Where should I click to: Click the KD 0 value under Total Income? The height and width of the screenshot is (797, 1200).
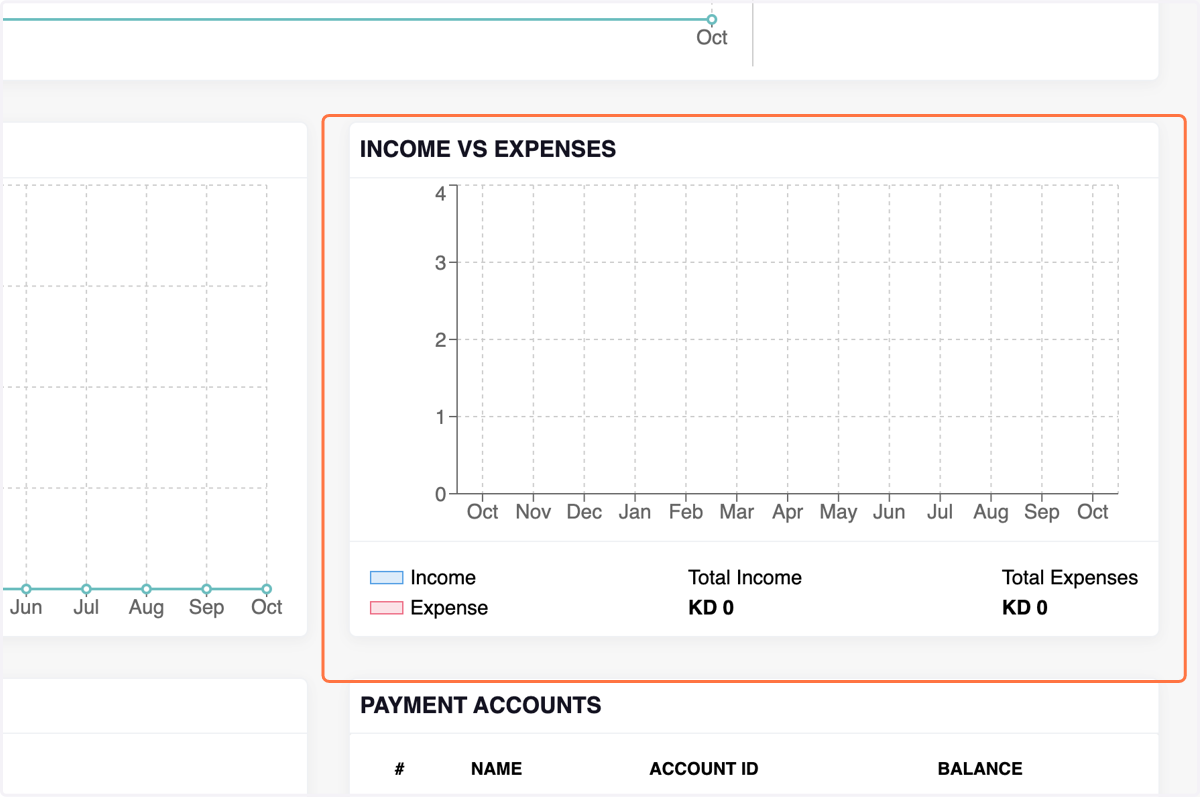tap(711, 608)
